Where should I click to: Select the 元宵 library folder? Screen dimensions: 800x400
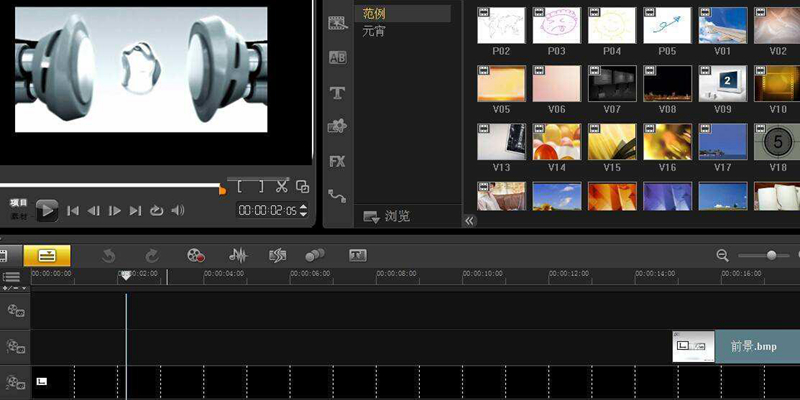tap(374, 32)
